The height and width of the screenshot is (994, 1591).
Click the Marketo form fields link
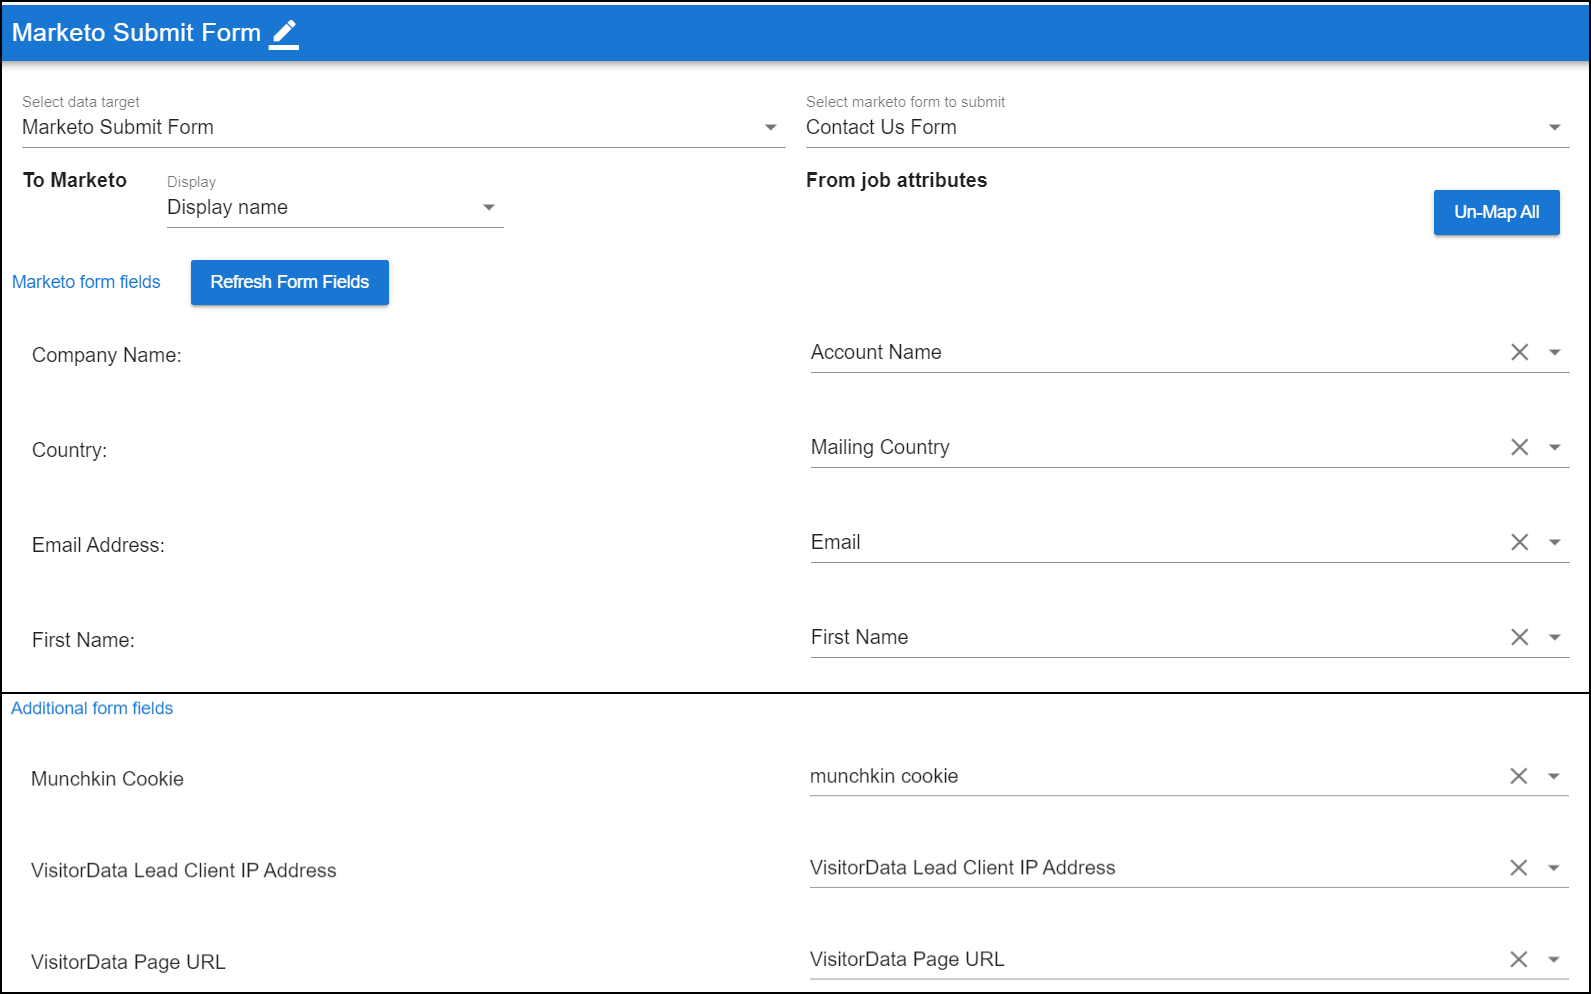click(86, 282)
